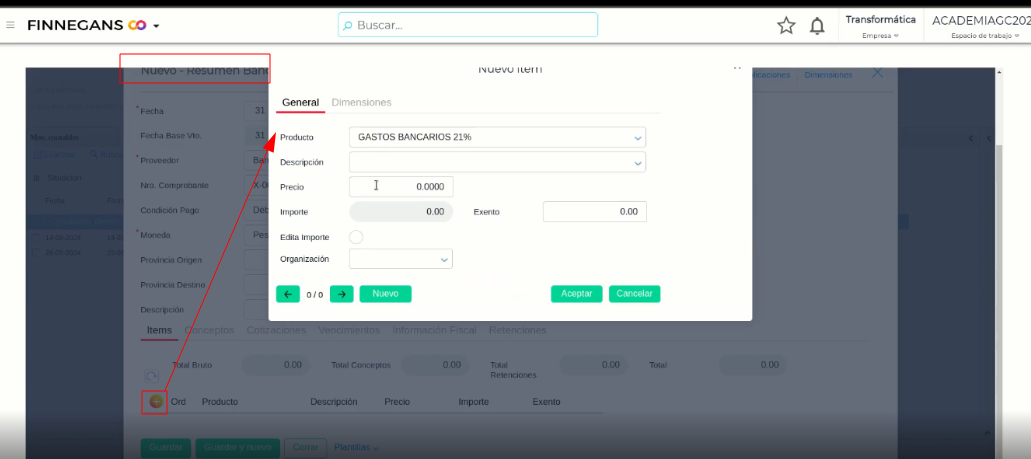Image resolution: width=1031 pixels, height=459 pixels.
Task: Go to next item with right arrow
Action: point(341,294)
